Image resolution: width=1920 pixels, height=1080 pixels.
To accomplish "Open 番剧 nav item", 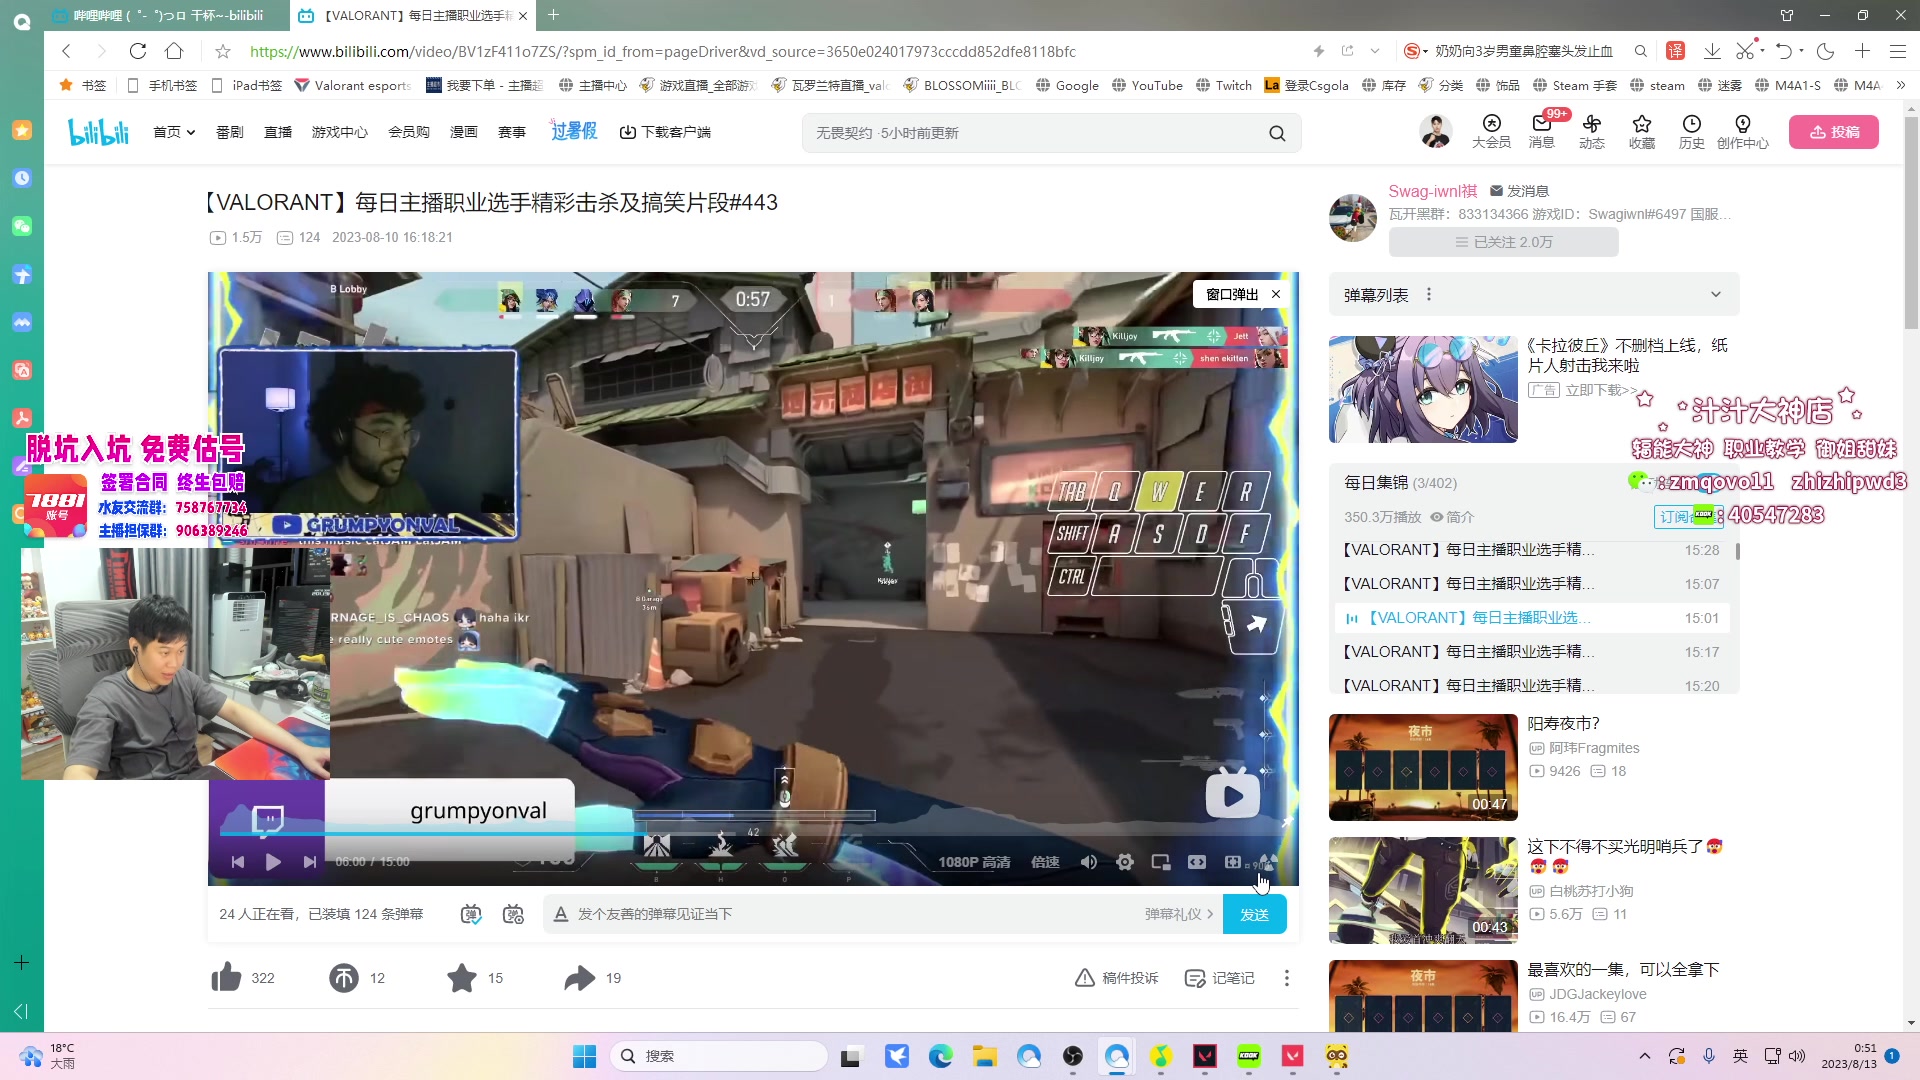I will coord(230,132).
